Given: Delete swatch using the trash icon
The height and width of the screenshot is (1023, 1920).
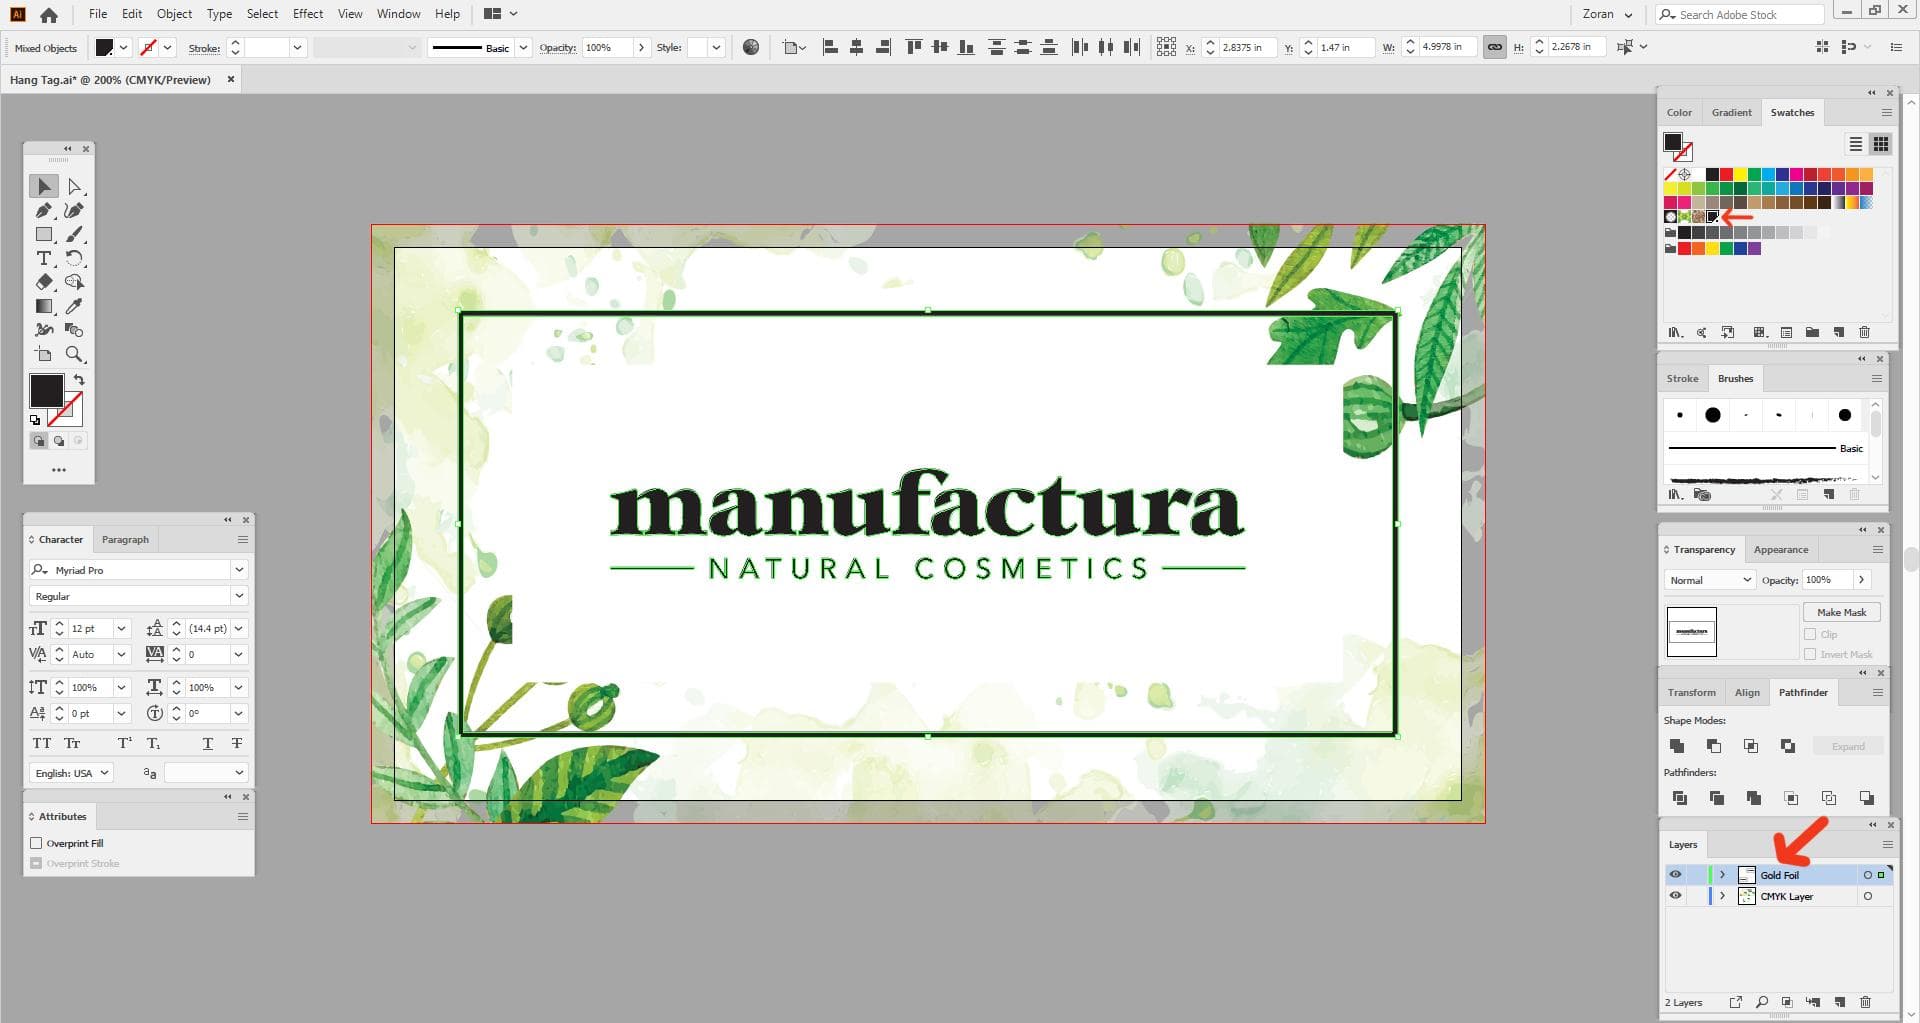Looking at the screenshot, I should 1864,332.
